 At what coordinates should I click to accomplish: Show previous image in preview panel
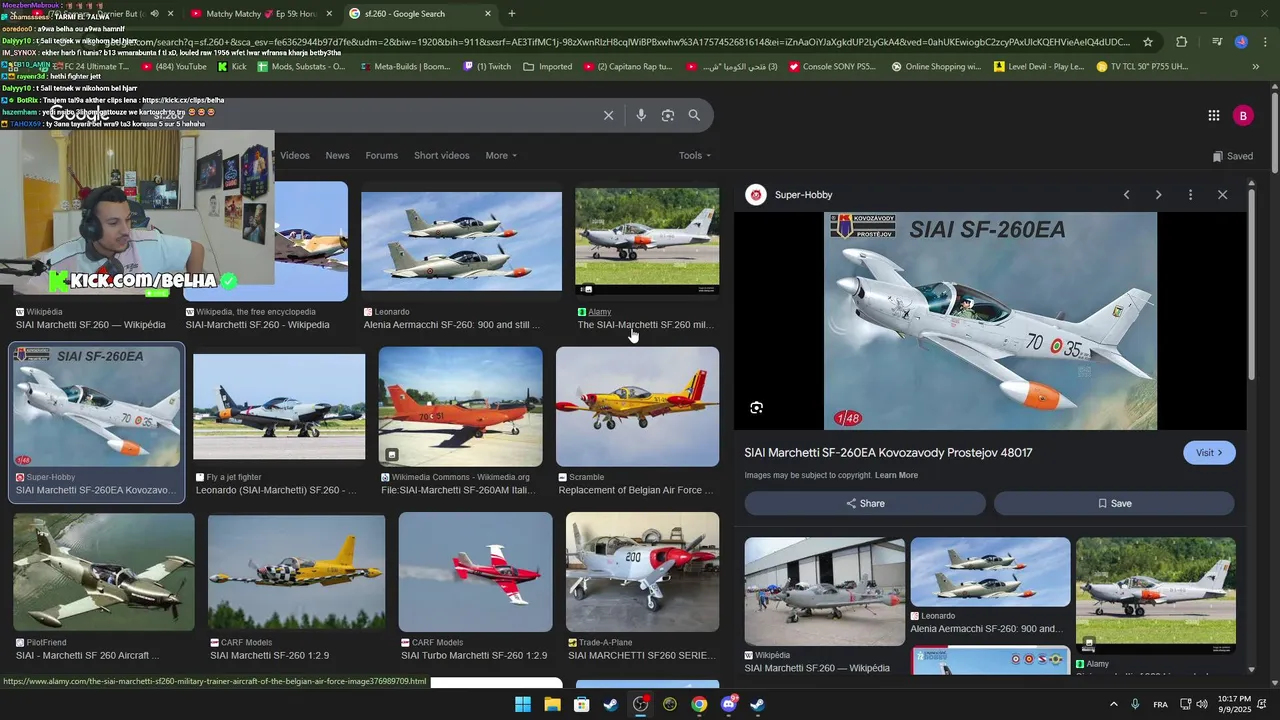pyautogui.click(x=1126, y=195)
